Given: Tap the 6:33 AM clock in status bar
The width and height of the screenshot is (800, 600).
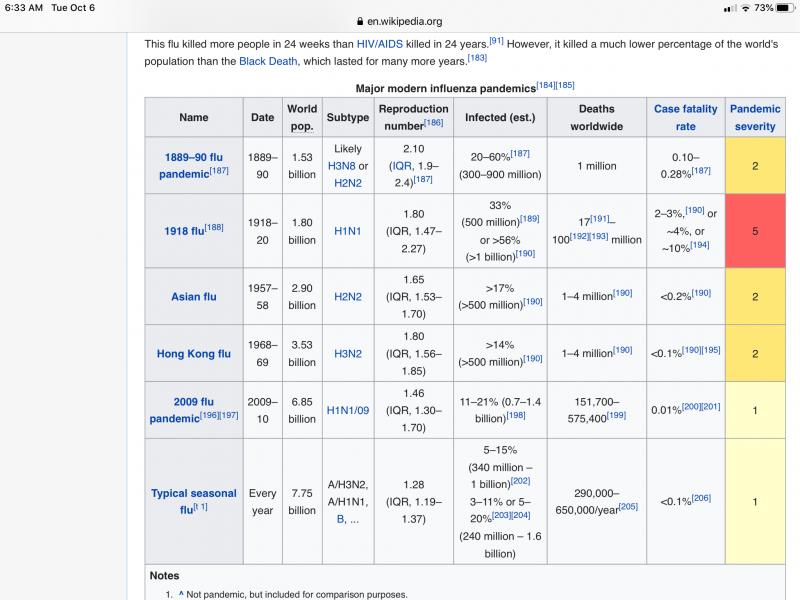Looking at the screenshot, I should (23, 8).
